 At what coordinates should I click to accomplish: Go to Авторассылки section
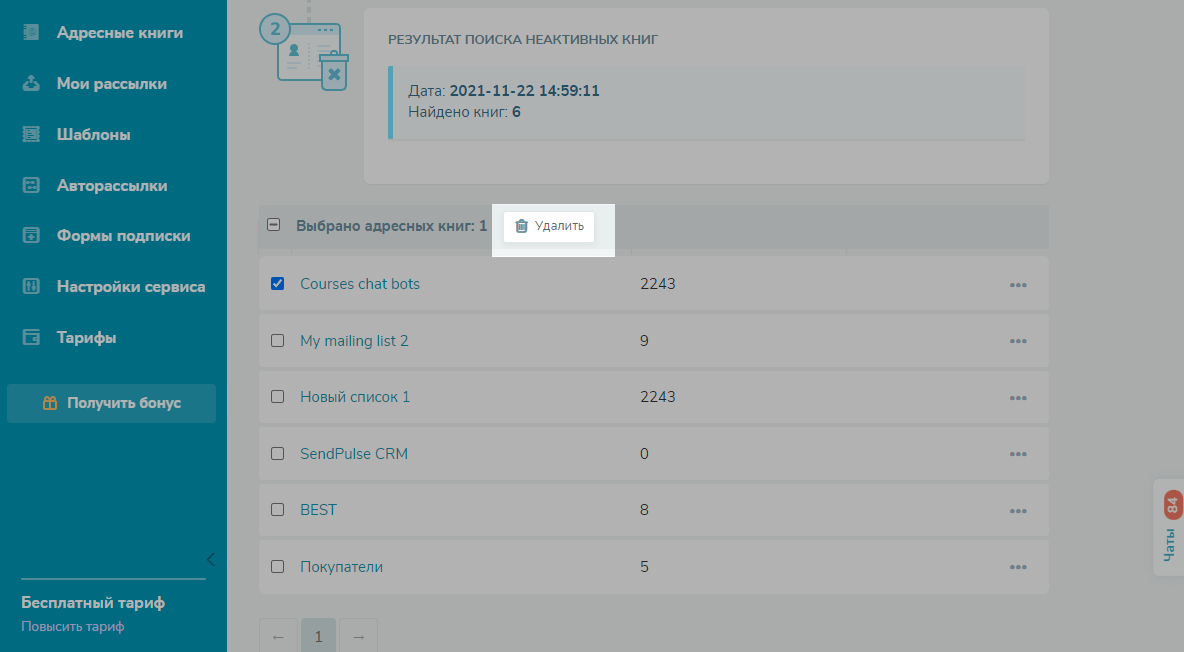tap(113, 185)
